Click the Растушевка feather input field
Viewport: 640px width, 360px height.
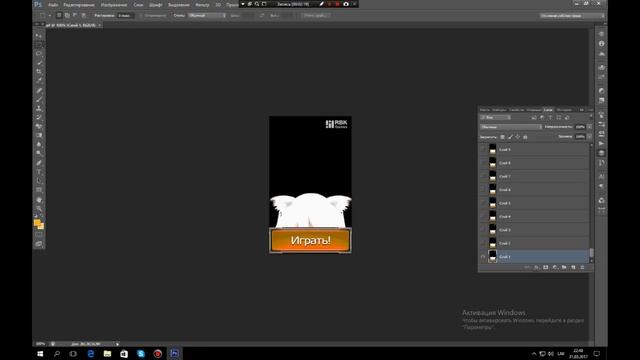[x=125, y=16]
